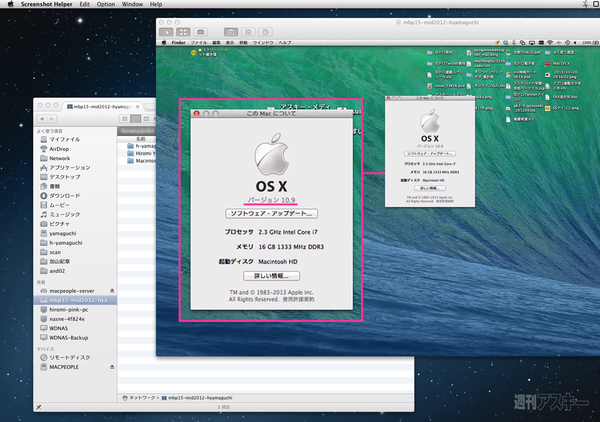The width and height of the screenshot is (600, 422).
Task: Click ソフトウェア・アップデート in the smaller About window
Action: coord(430,153)
